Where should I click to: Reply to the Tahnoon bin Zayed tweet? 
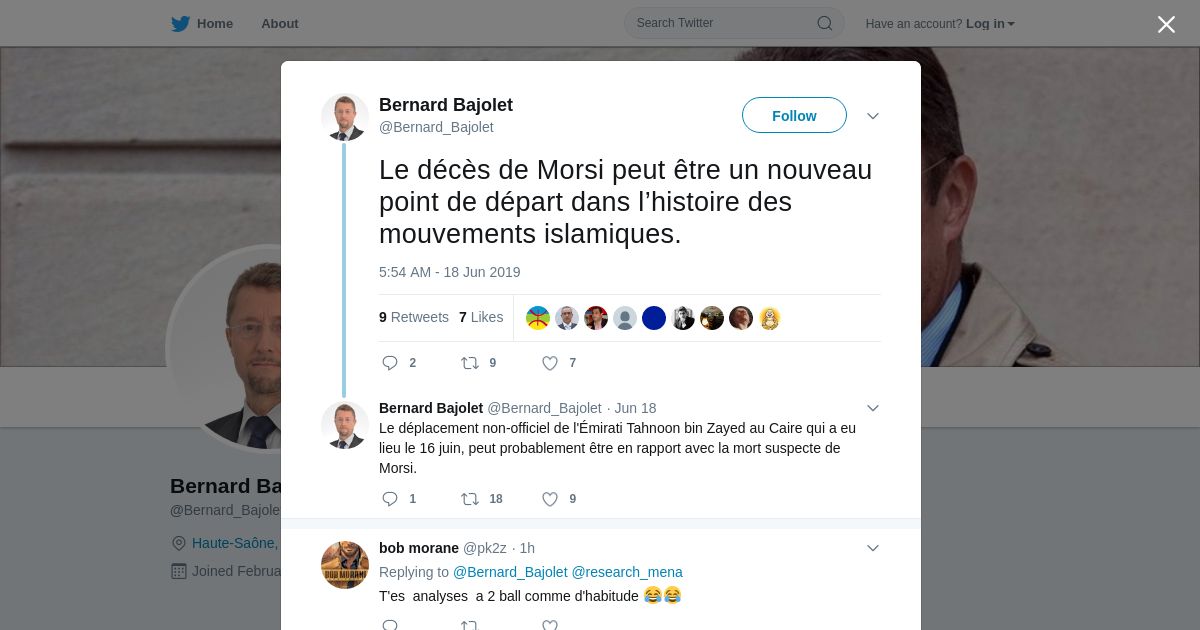pyautogui.click(x=391, y=499)
